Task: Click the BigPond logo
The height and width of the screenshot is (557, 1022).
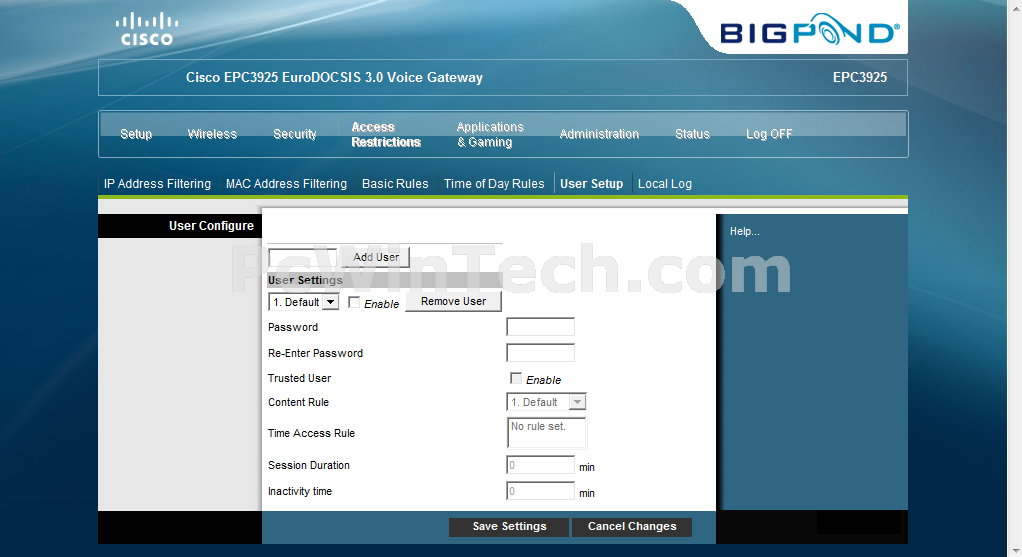Action: click(810, 31)
